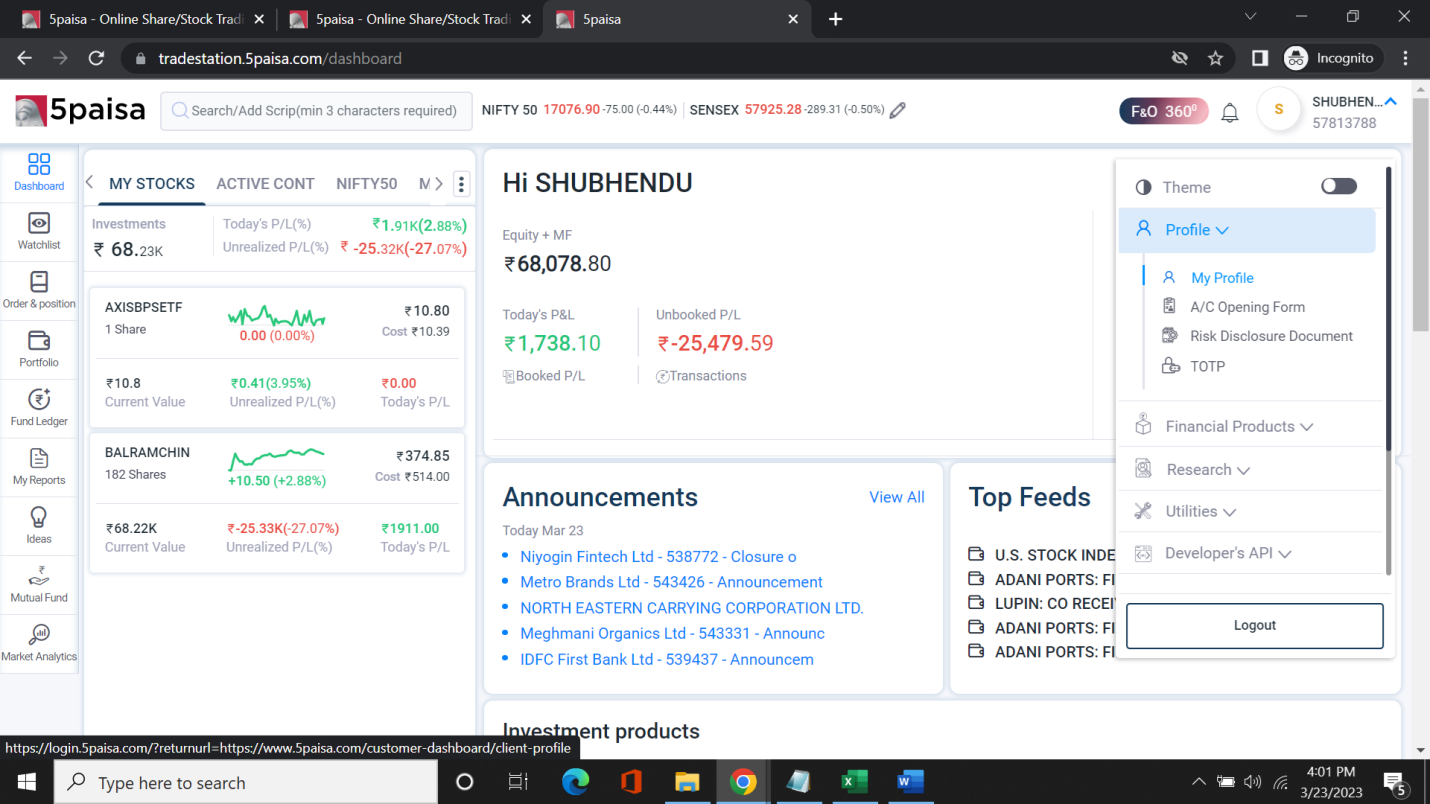
Task: Open Word from the Windows taskbar
Action: [910, 782]
